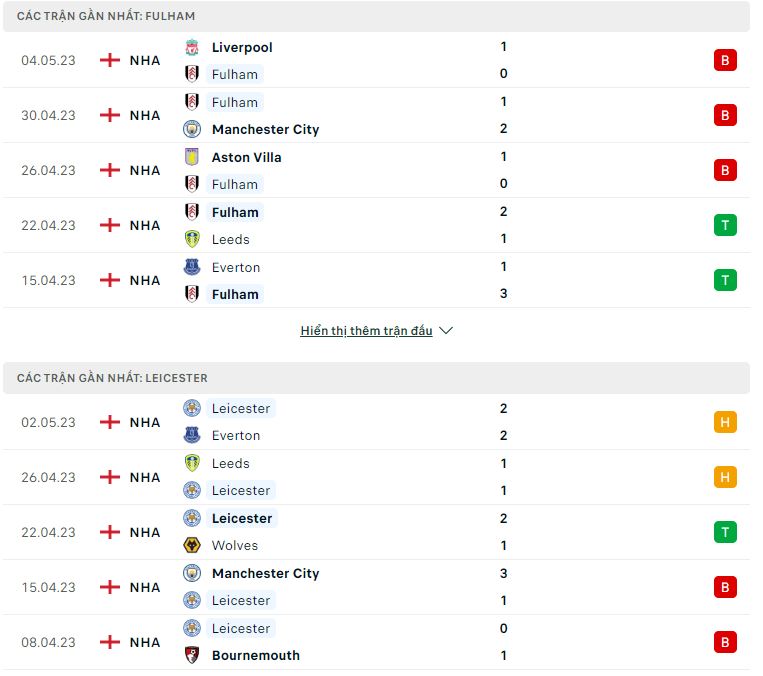Select the highlighted Leicester name in Wolves match
The image size is (763, 676).
point(242,518)
